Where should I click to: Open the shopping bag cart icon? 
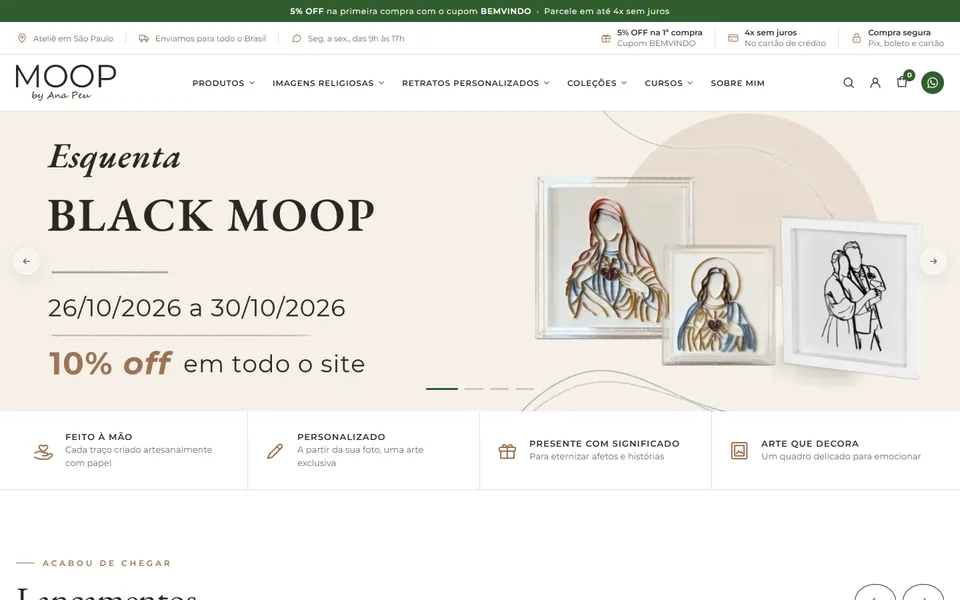tap(902, 82)
